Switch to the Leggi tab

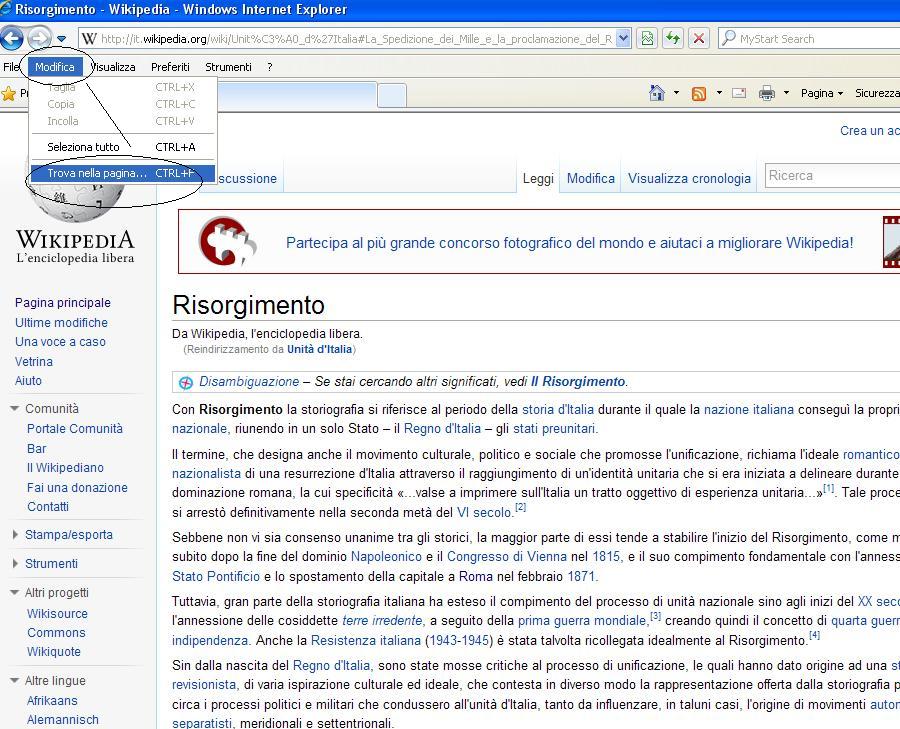point(538,179)
